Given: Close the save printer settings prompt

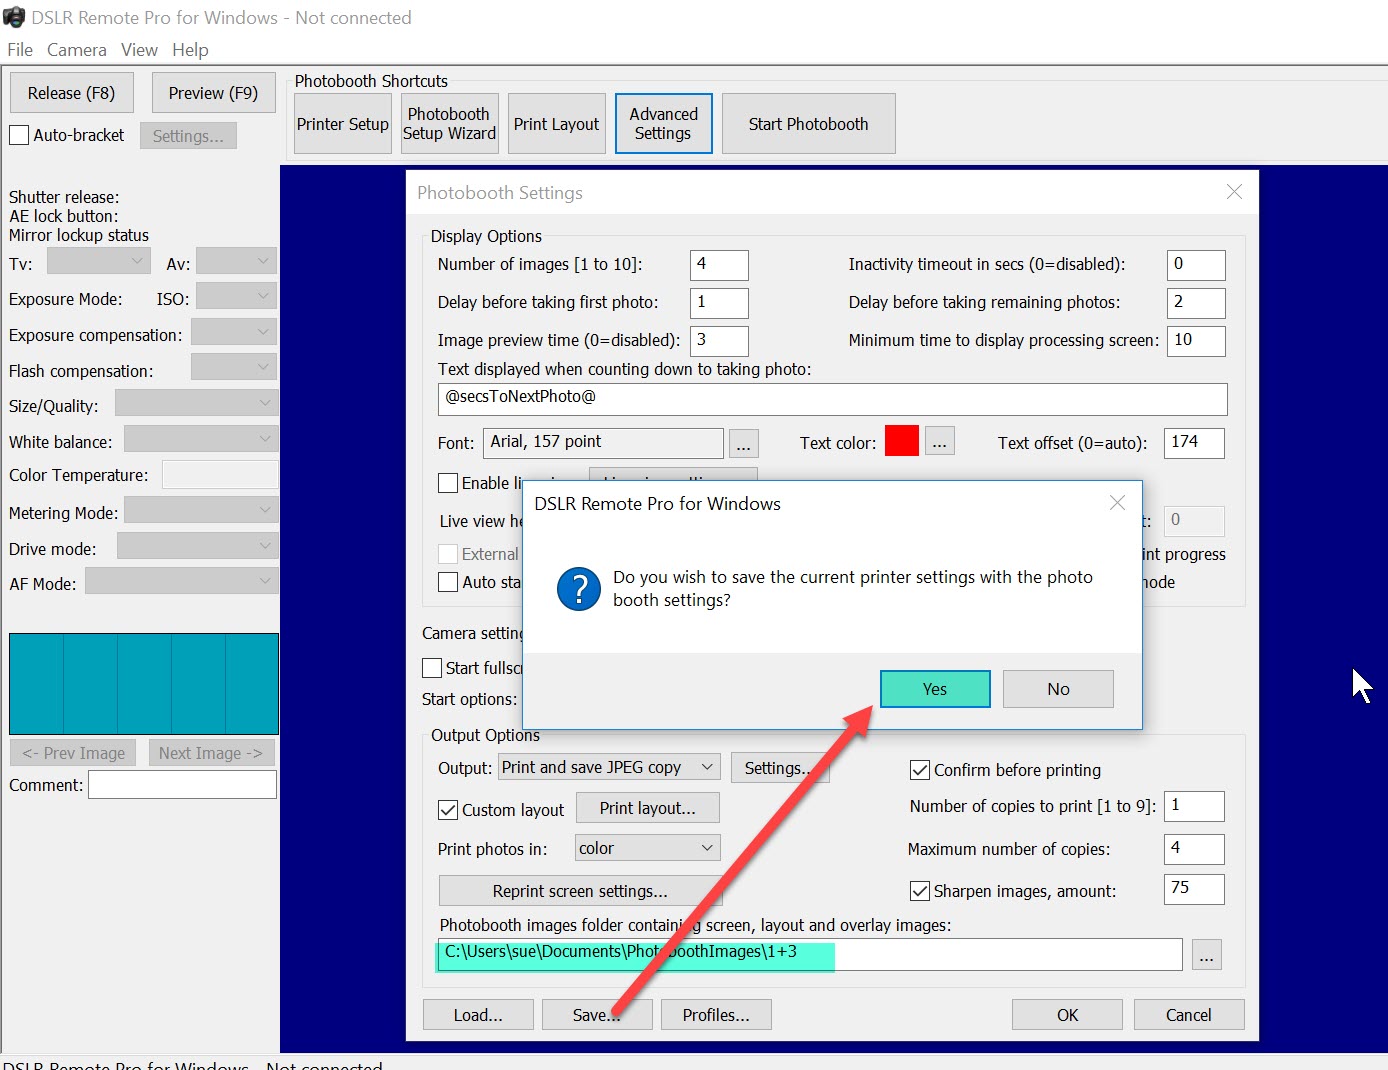Looking at the screenshot, I should (1117, 503).
